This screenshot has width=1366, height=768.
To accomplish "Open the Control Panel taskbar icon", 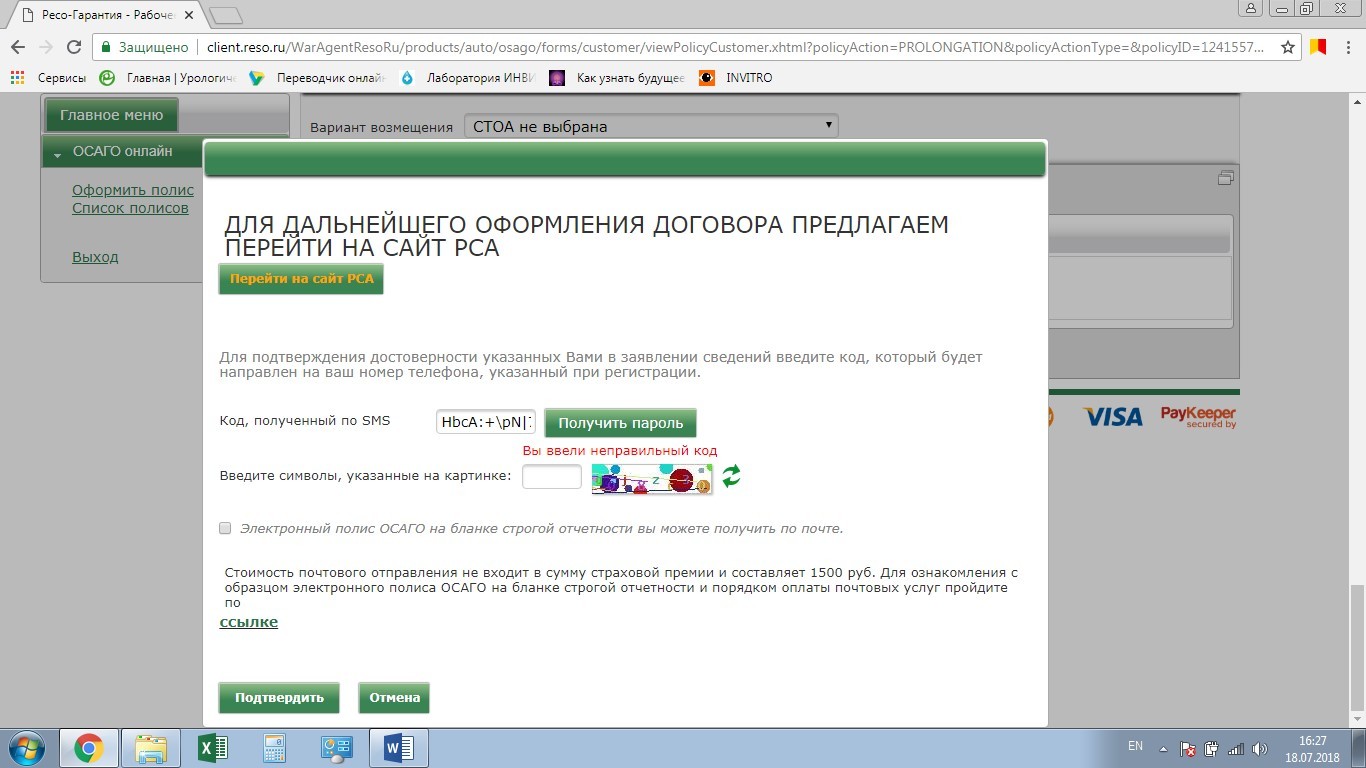I will tap(336, 748).
